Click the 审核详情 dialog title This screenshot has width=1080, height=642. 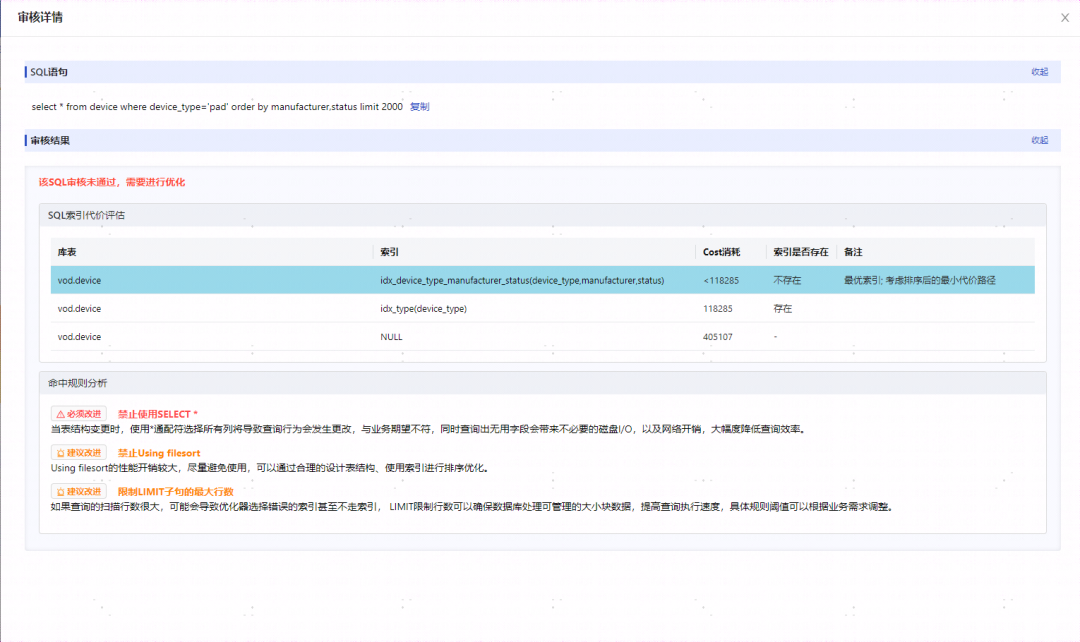40,17
